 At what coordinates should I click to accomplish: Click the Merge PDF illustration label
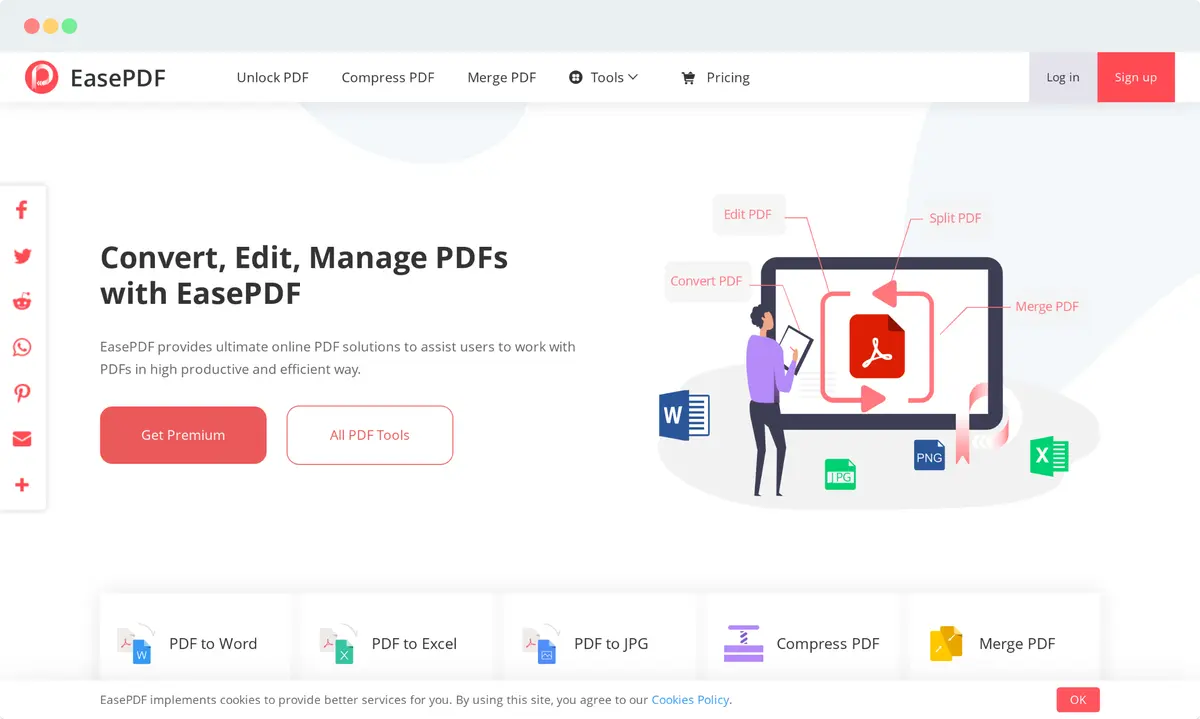click(x=1047, y=307)
